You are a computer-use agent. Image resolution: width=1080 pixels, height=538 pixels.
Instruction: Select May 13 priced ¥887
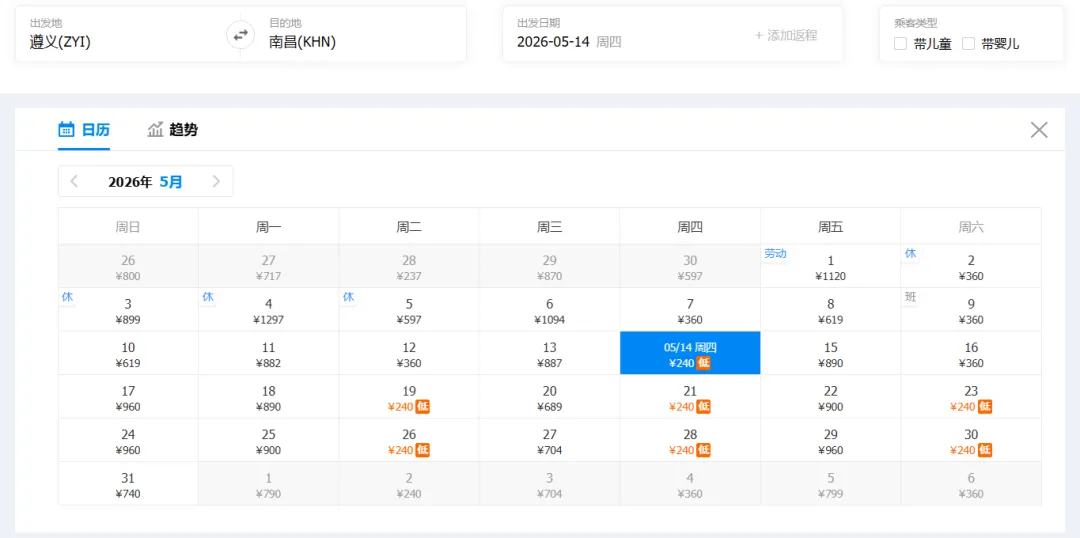pyautogui.click(x=550, y=353)
